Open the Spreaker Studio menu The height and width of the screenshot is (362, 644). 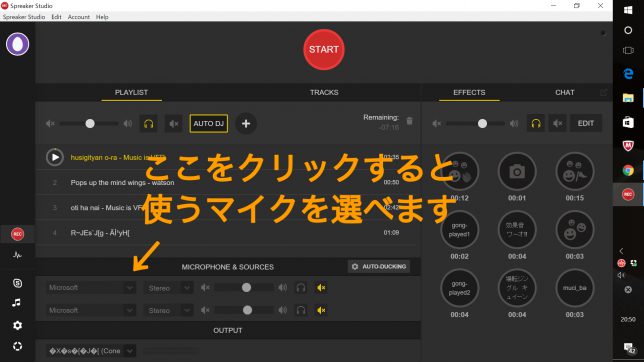coord(24,17)
